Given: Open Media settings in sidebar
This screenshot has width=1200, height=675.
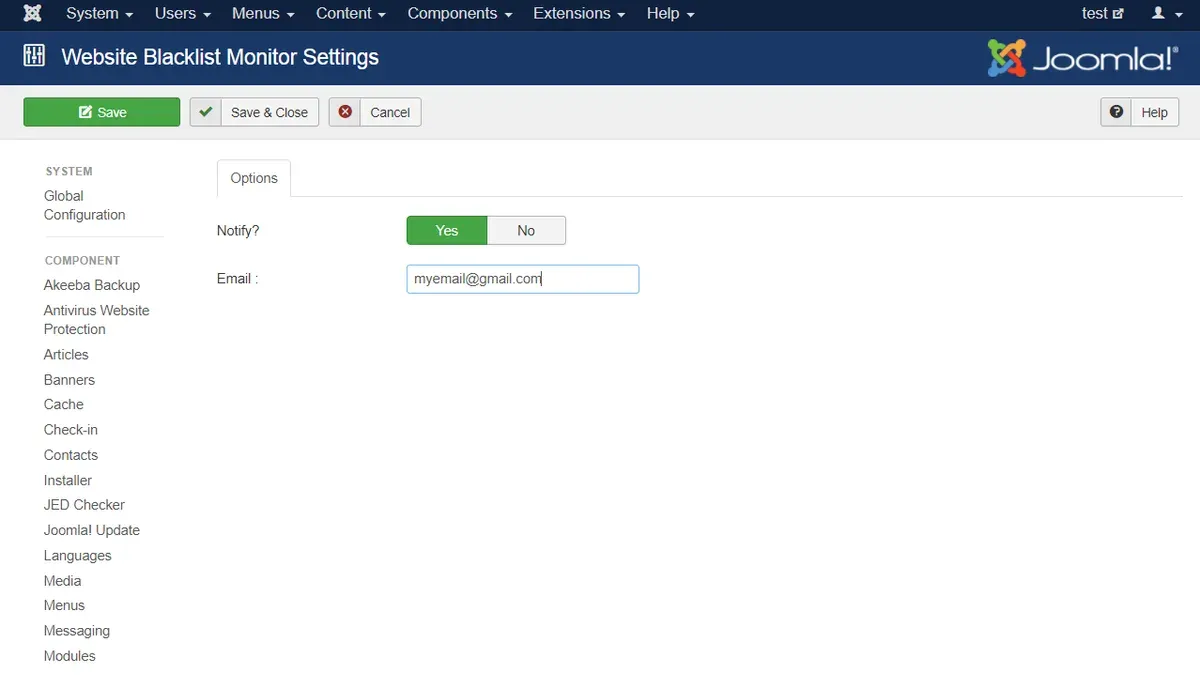Looking at the screenshot, I should click(x=63, y=580).
